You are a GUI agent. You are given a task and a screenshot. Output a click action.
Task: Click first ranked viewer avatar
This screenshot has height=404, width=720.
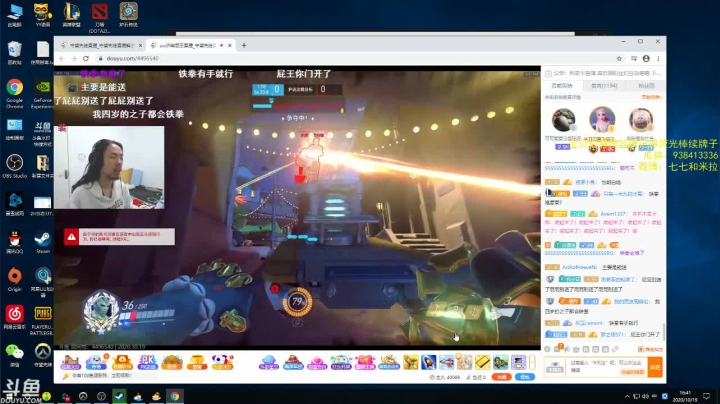(563, 120)
